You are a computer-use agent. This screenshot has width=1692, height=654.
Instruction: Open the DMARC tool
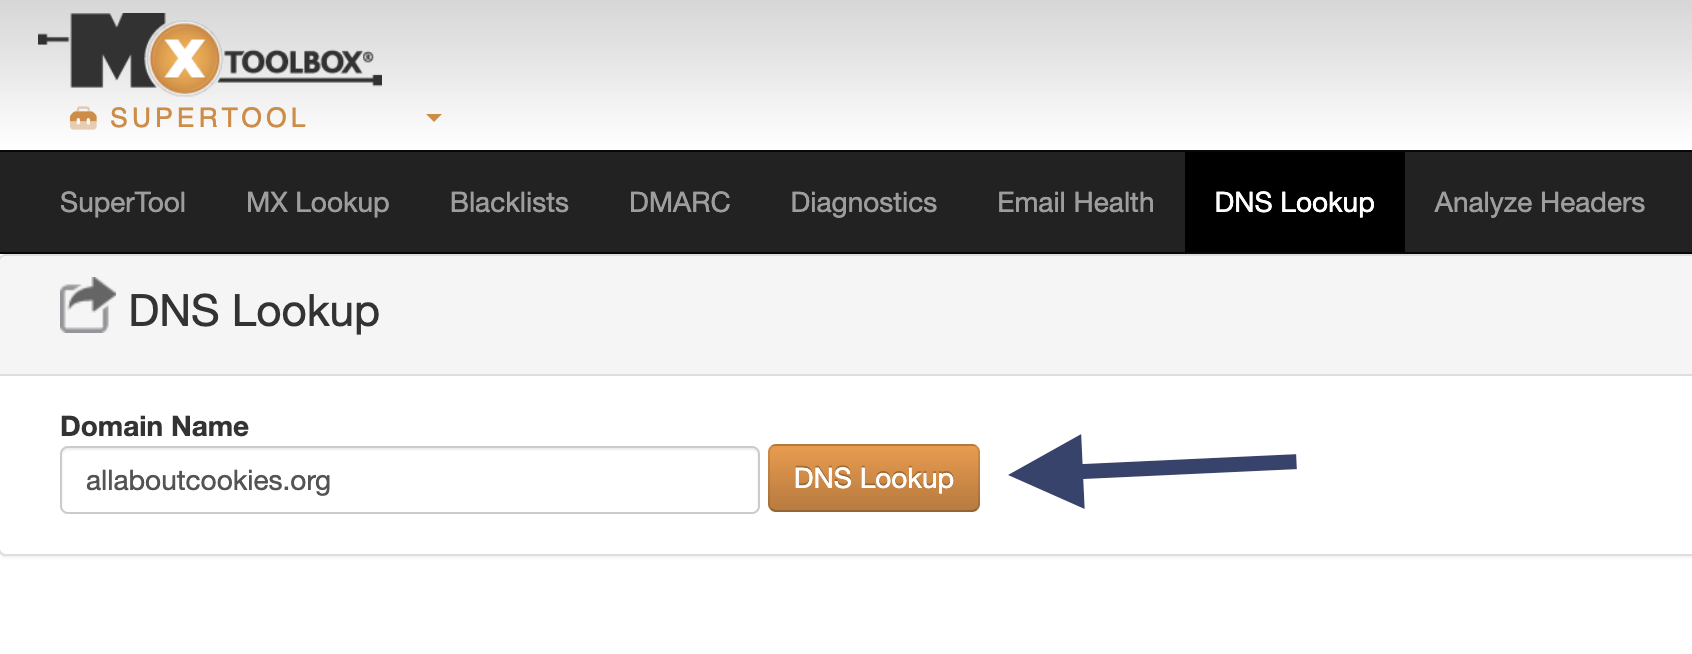tap(679, 202)
